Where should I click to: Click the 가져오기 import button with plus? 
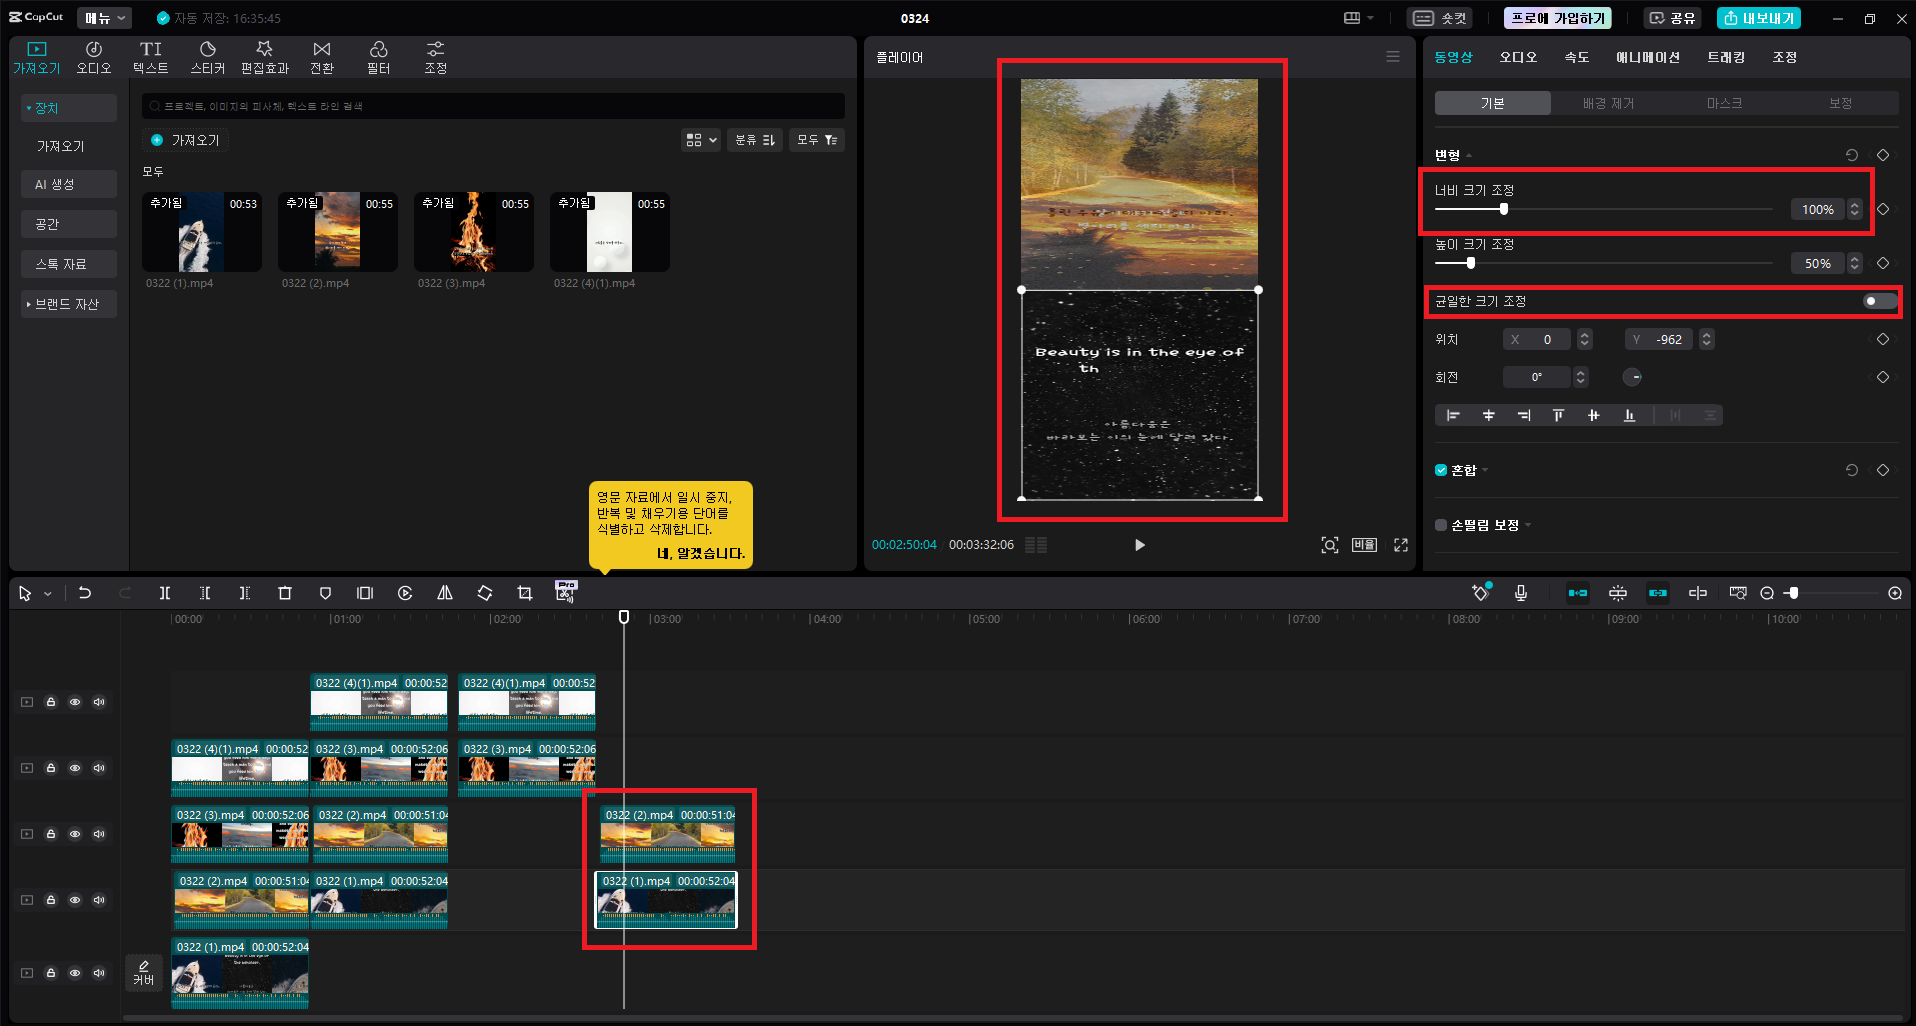[186, 140]
